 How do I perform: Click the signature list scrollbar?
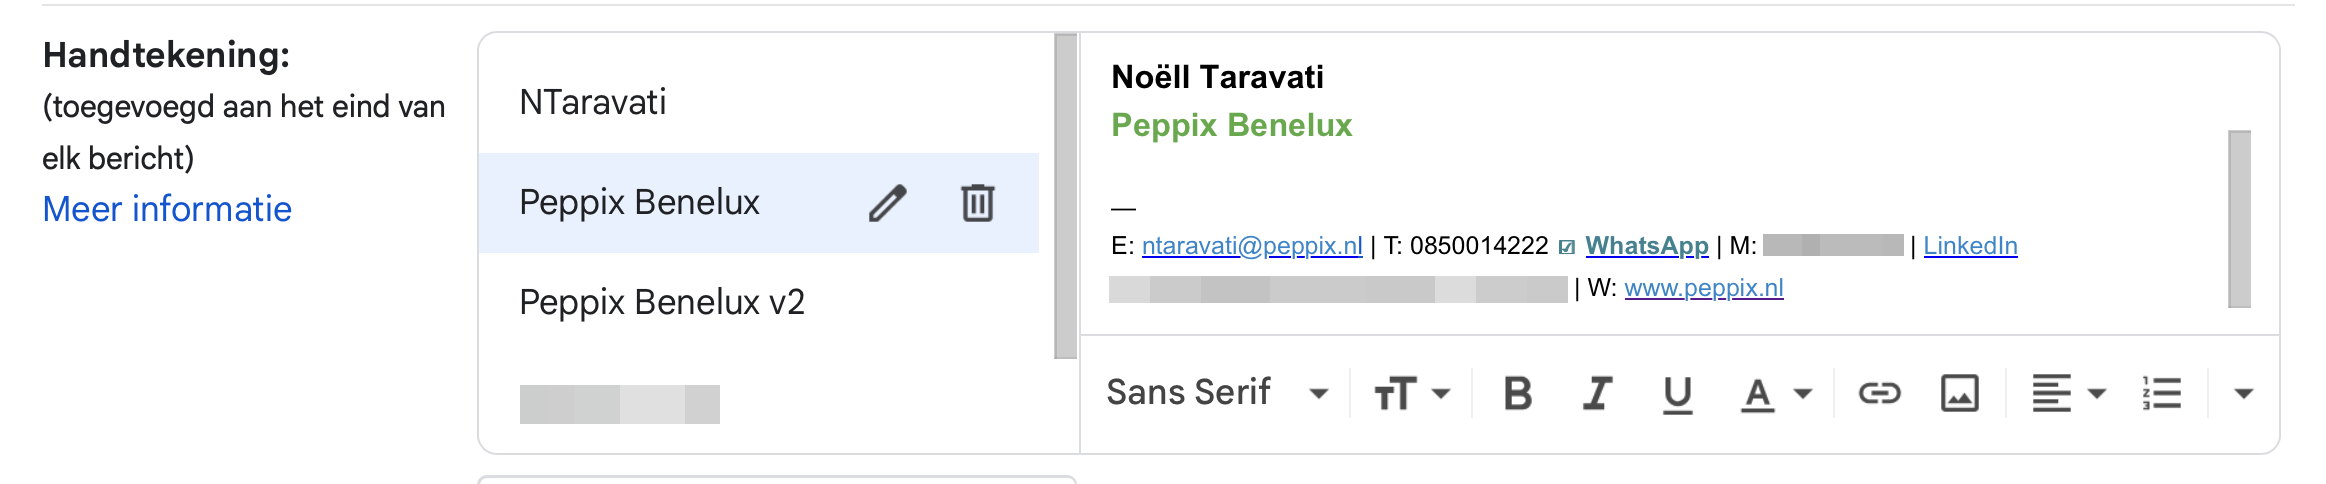[x=1065, y=196]
